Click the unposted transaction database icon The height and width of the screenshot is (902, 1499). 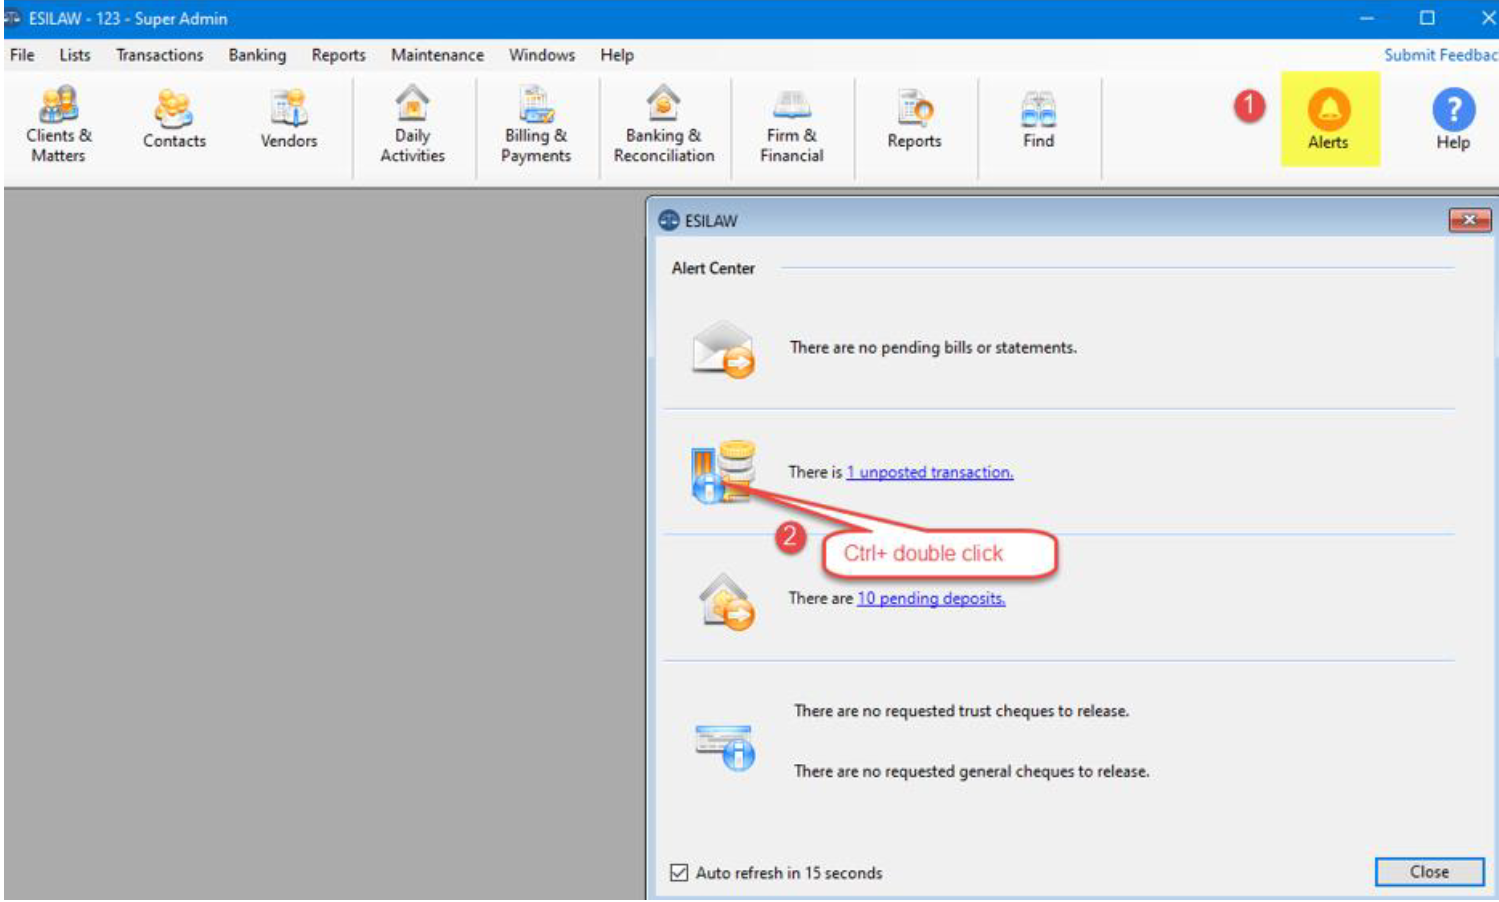click(723, 471)
